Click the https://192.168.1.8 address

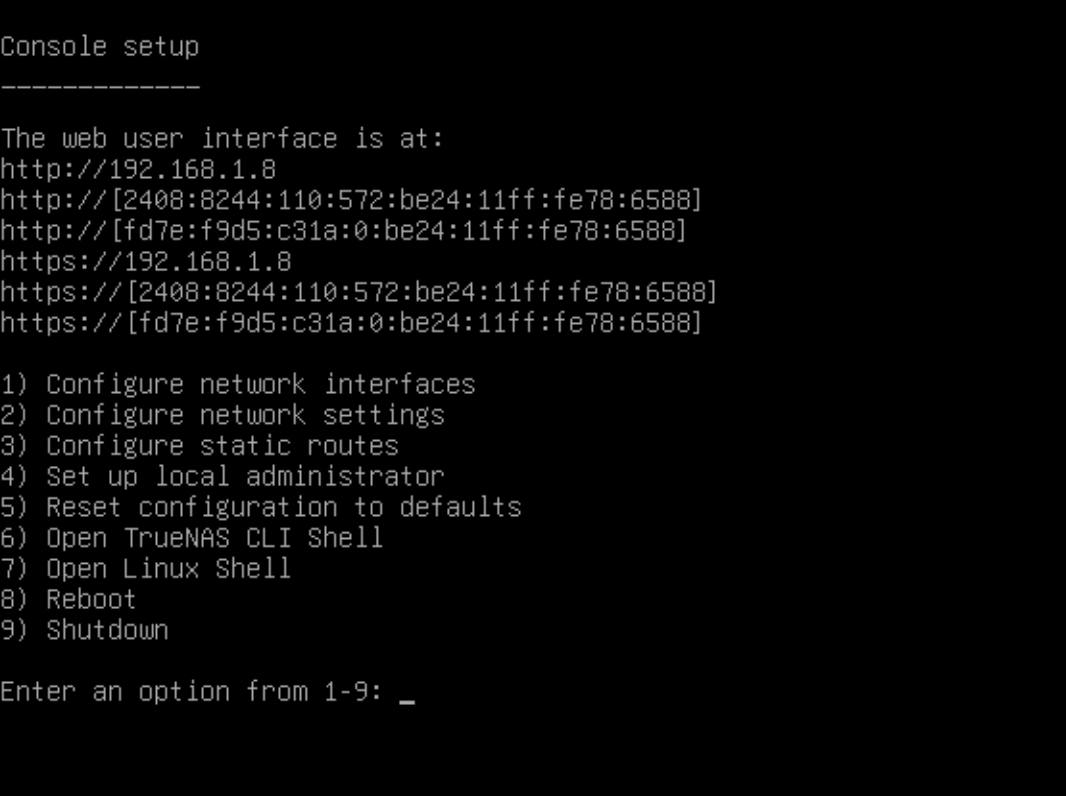pyautogui.click(x=146, y=262)
